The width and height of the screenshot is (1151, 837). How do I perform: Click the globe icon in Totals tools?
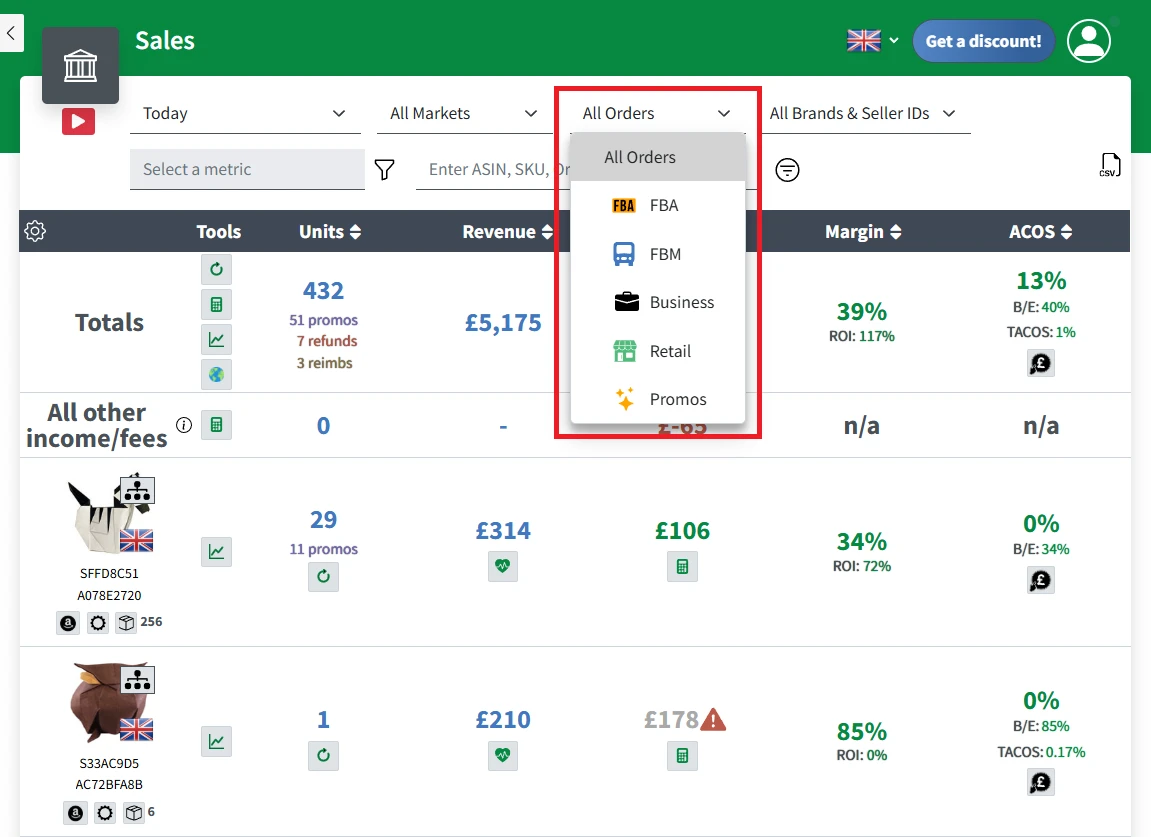click(217, 374)
